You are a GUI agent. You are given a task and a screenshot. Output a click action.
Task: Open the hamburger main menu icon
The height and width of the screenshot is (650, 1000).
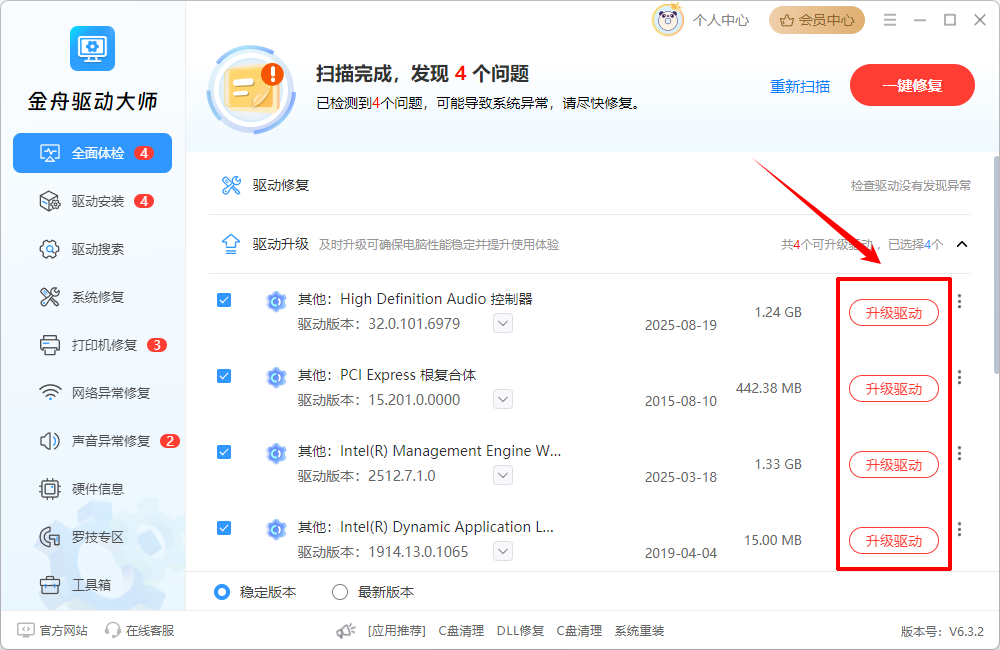pyautogui.click(x=890, y=20)
